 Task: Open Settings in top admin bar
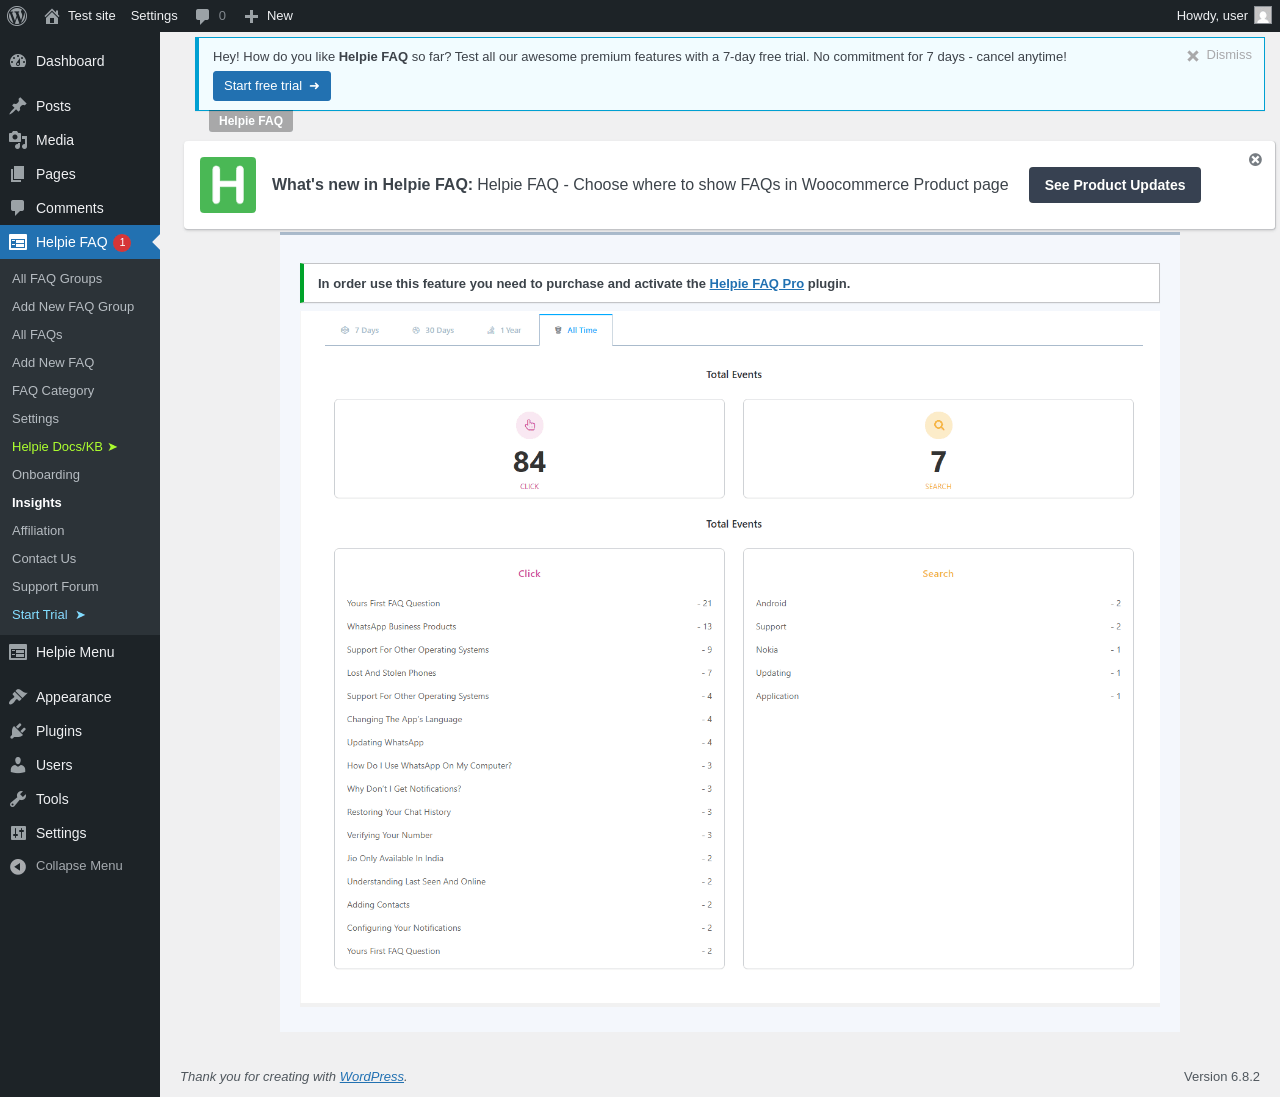154,16
